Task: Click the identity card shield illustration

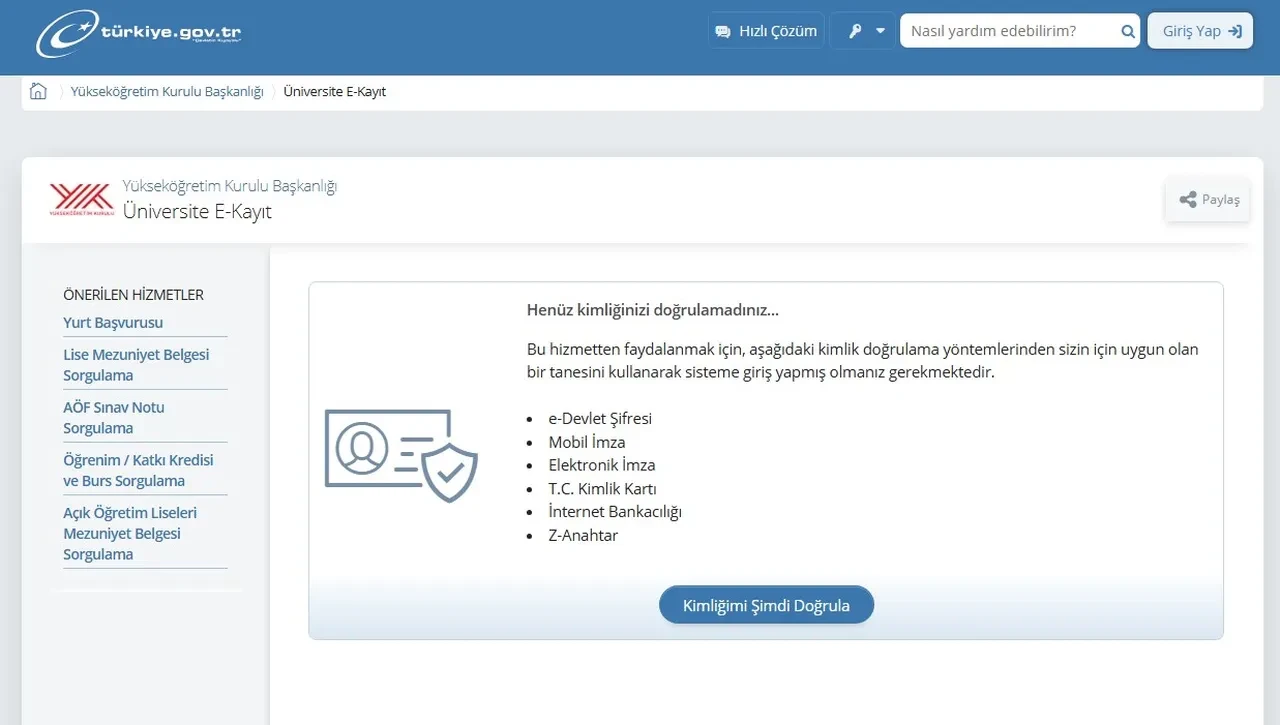Action: 401,455
